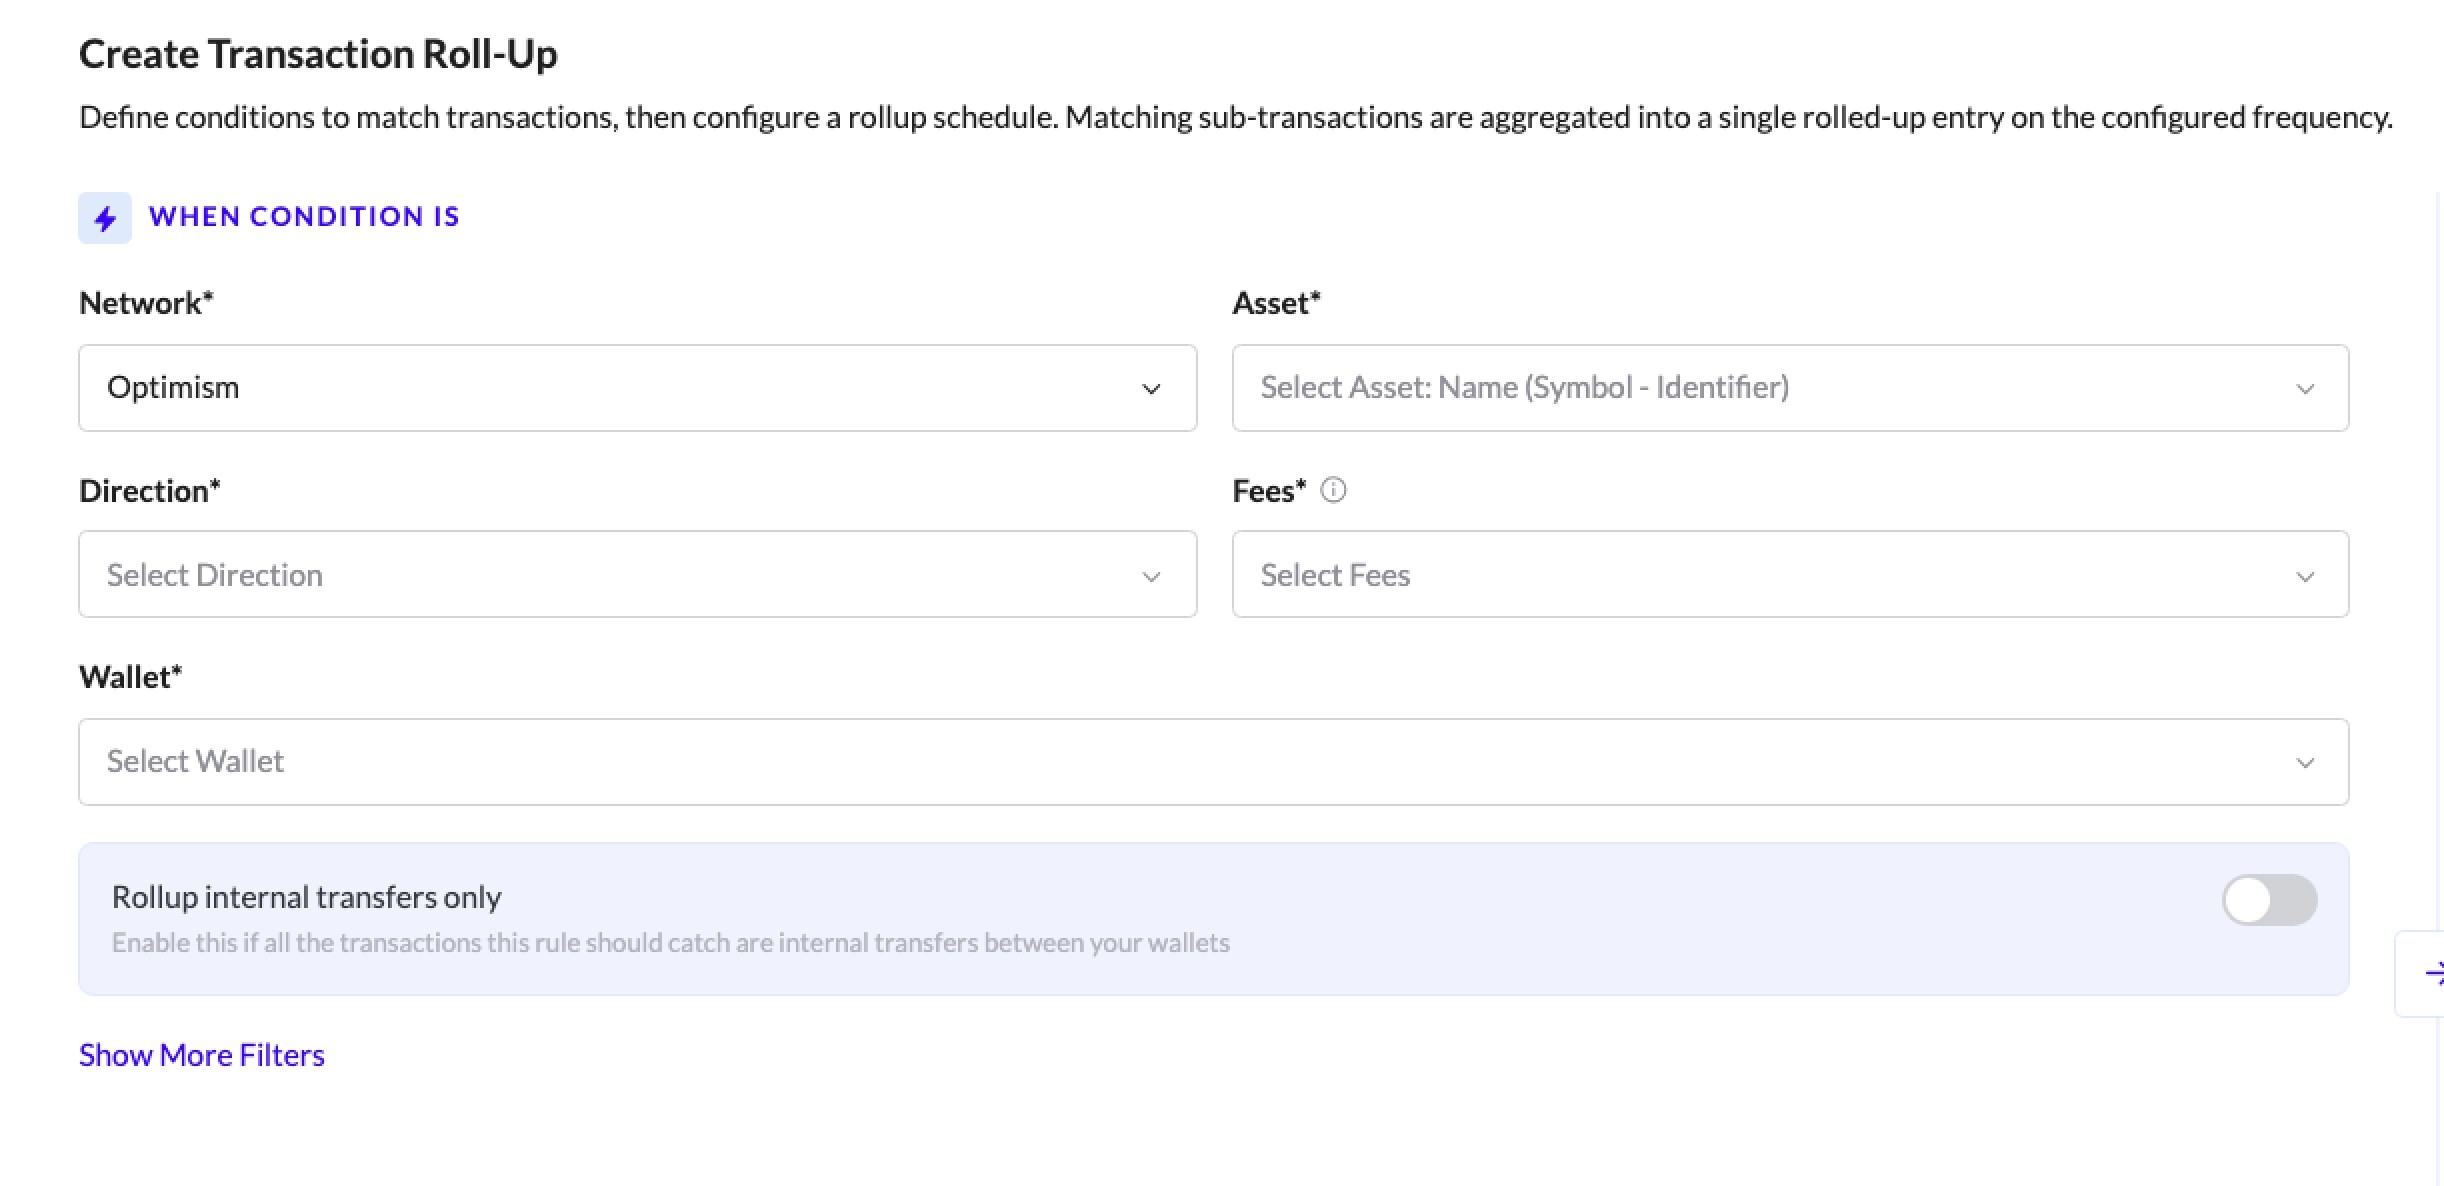
Task: Enable Rollup internal transfers only toggle
Action: pos(2269,900)
